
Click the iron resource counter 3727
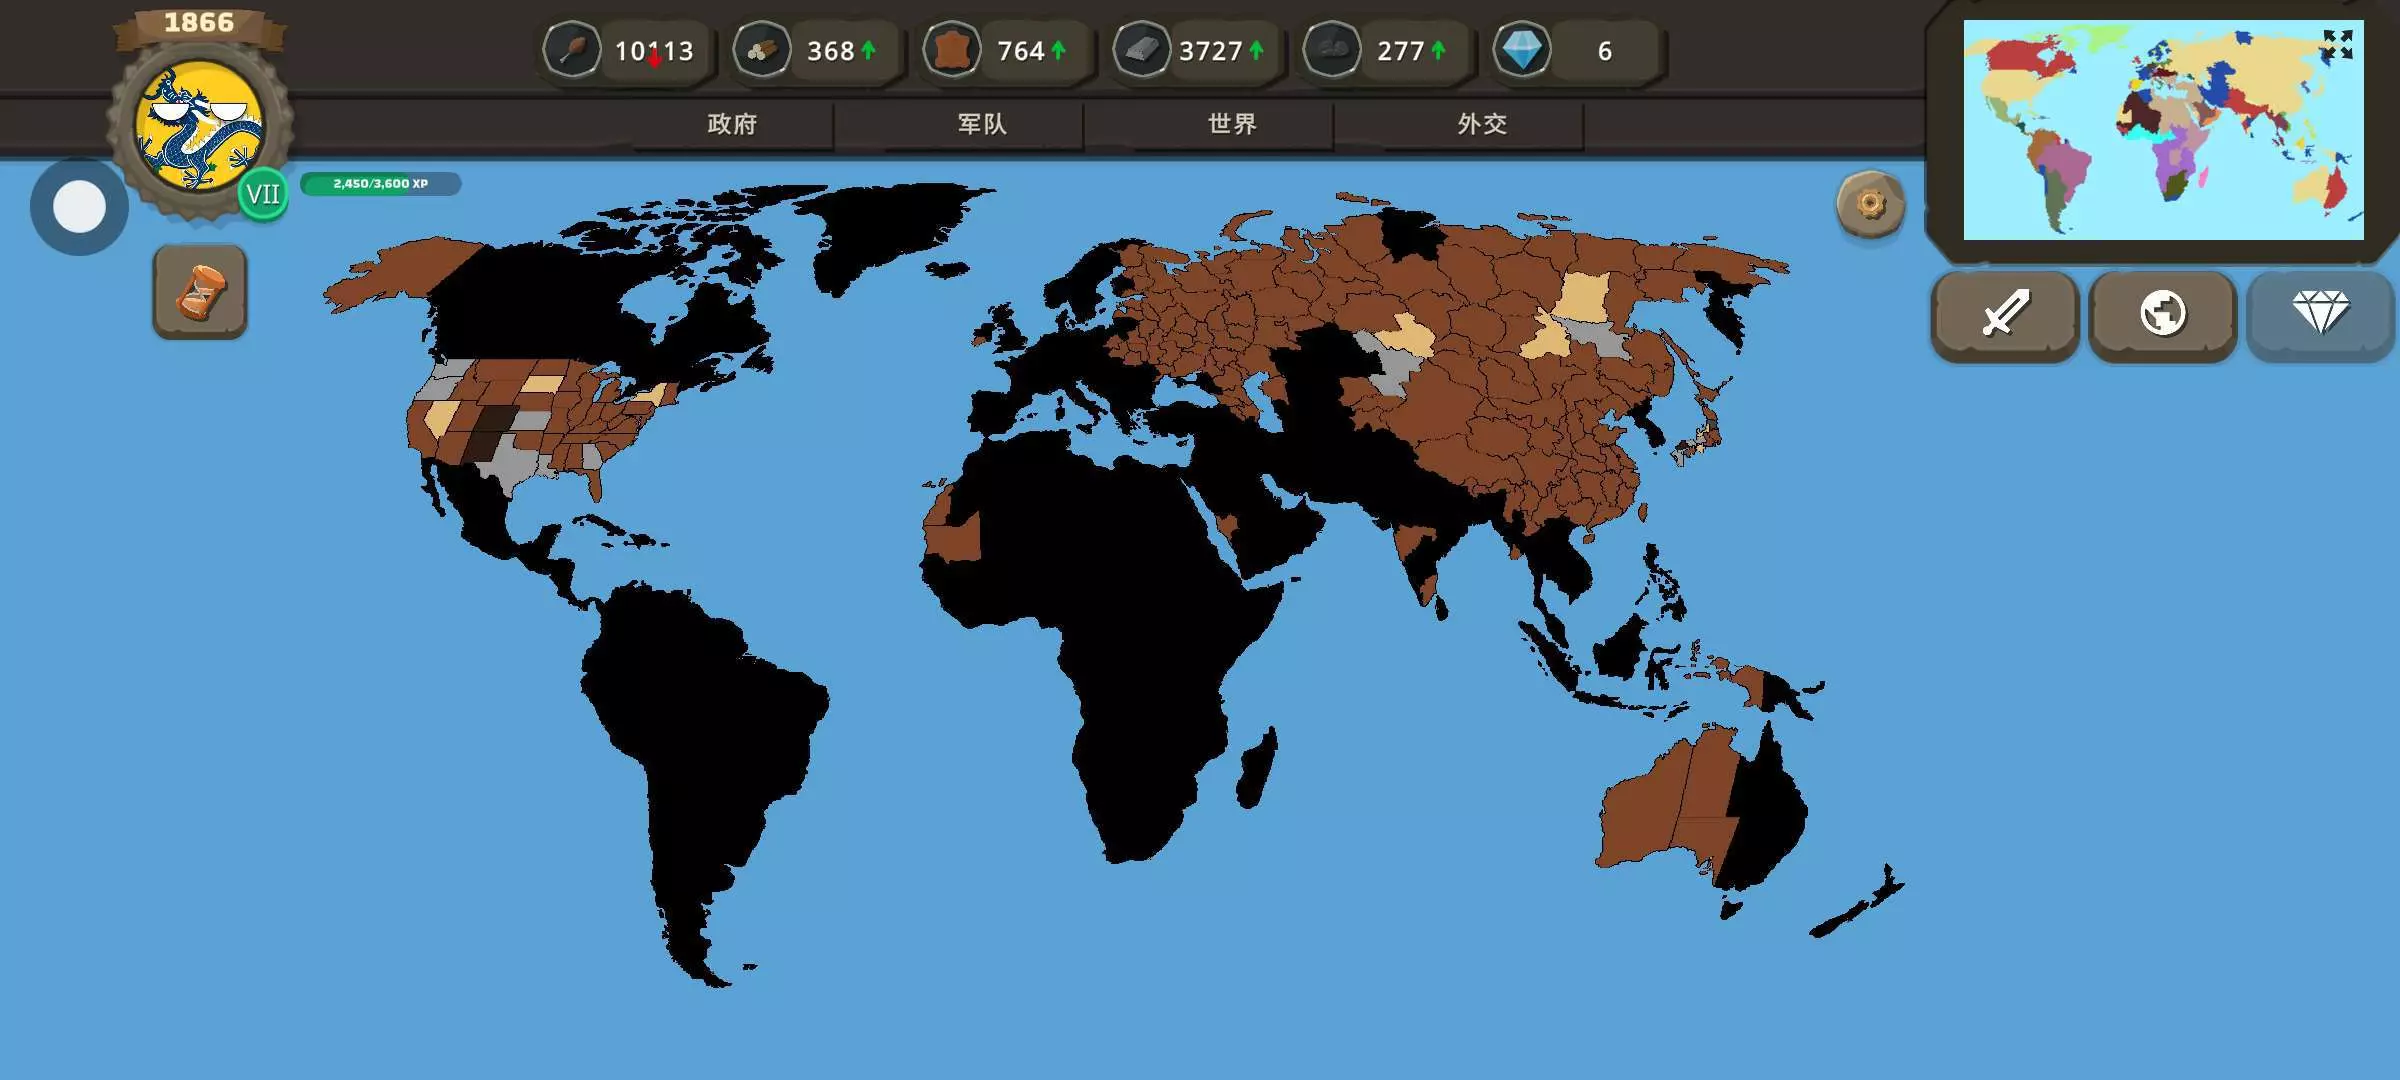click(1210, 51)
